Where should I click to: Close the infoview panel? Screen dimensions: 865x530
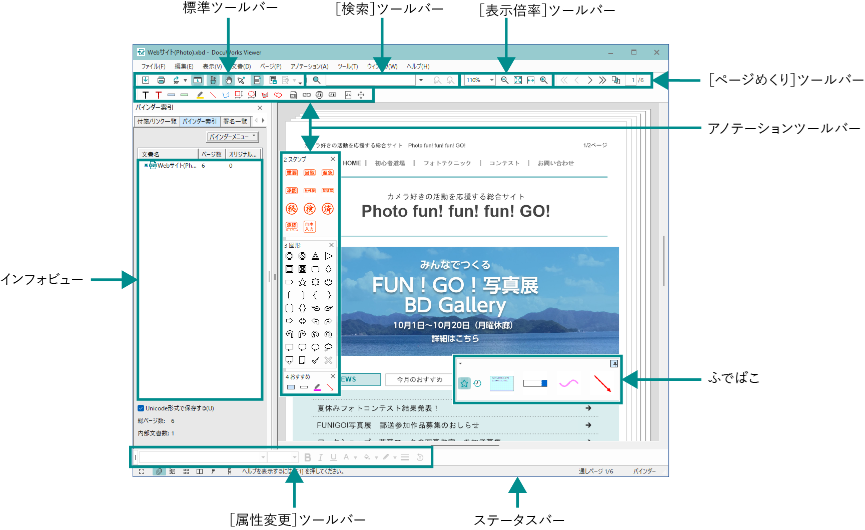coord(260,108)
